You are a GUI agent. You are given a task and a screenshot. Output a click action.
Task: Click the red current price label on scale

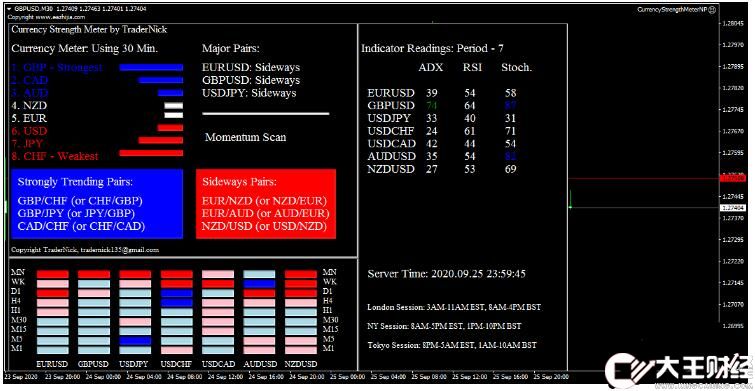[x=732, y=178]
